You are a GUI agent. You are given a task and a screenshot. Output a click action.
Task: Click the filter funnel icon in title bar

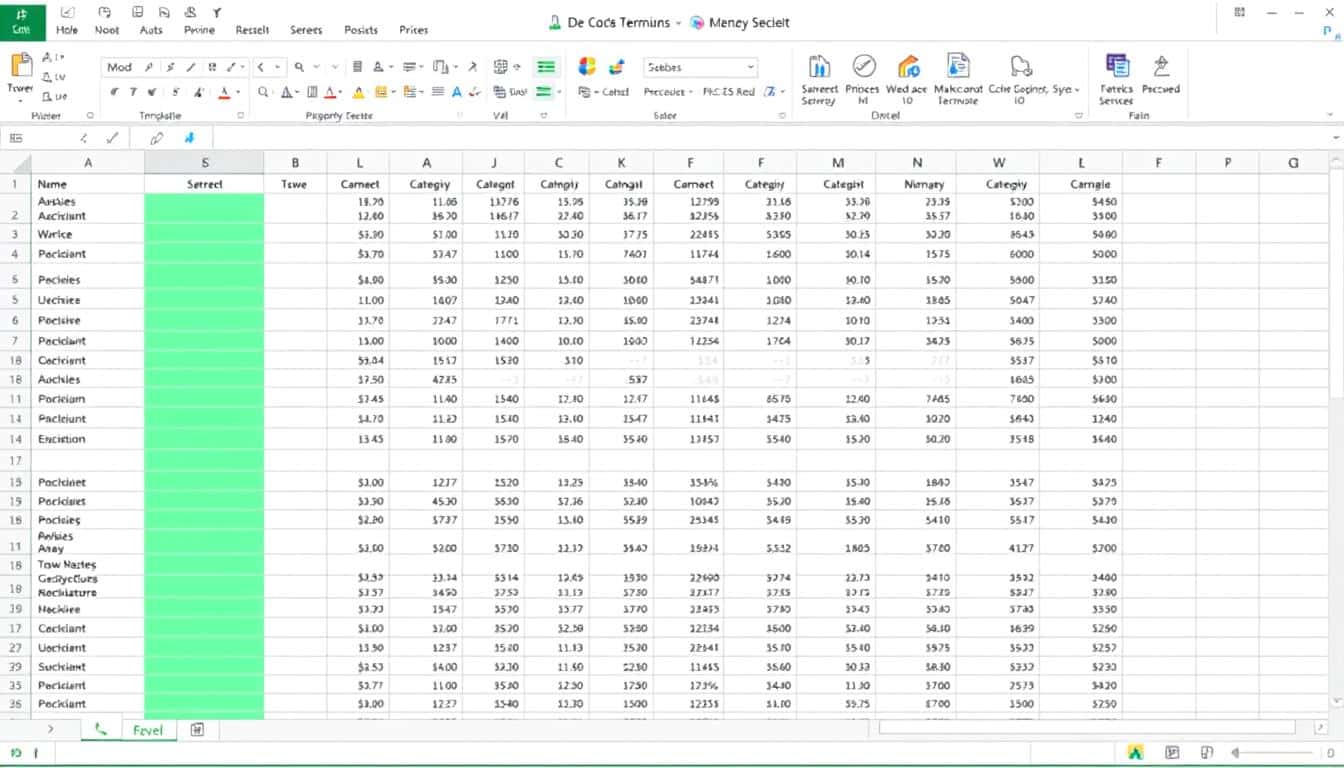point(217,12)
